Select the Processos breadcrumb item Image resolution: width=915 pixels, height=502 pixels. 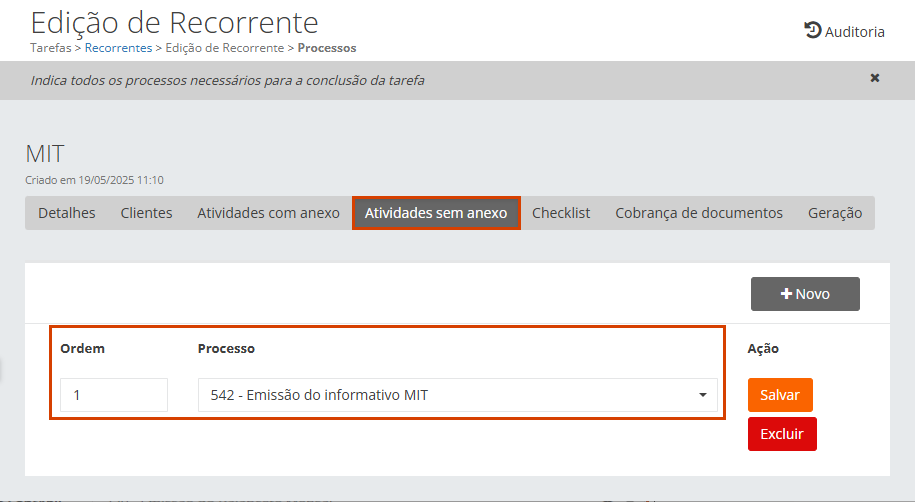coord(327,48)
